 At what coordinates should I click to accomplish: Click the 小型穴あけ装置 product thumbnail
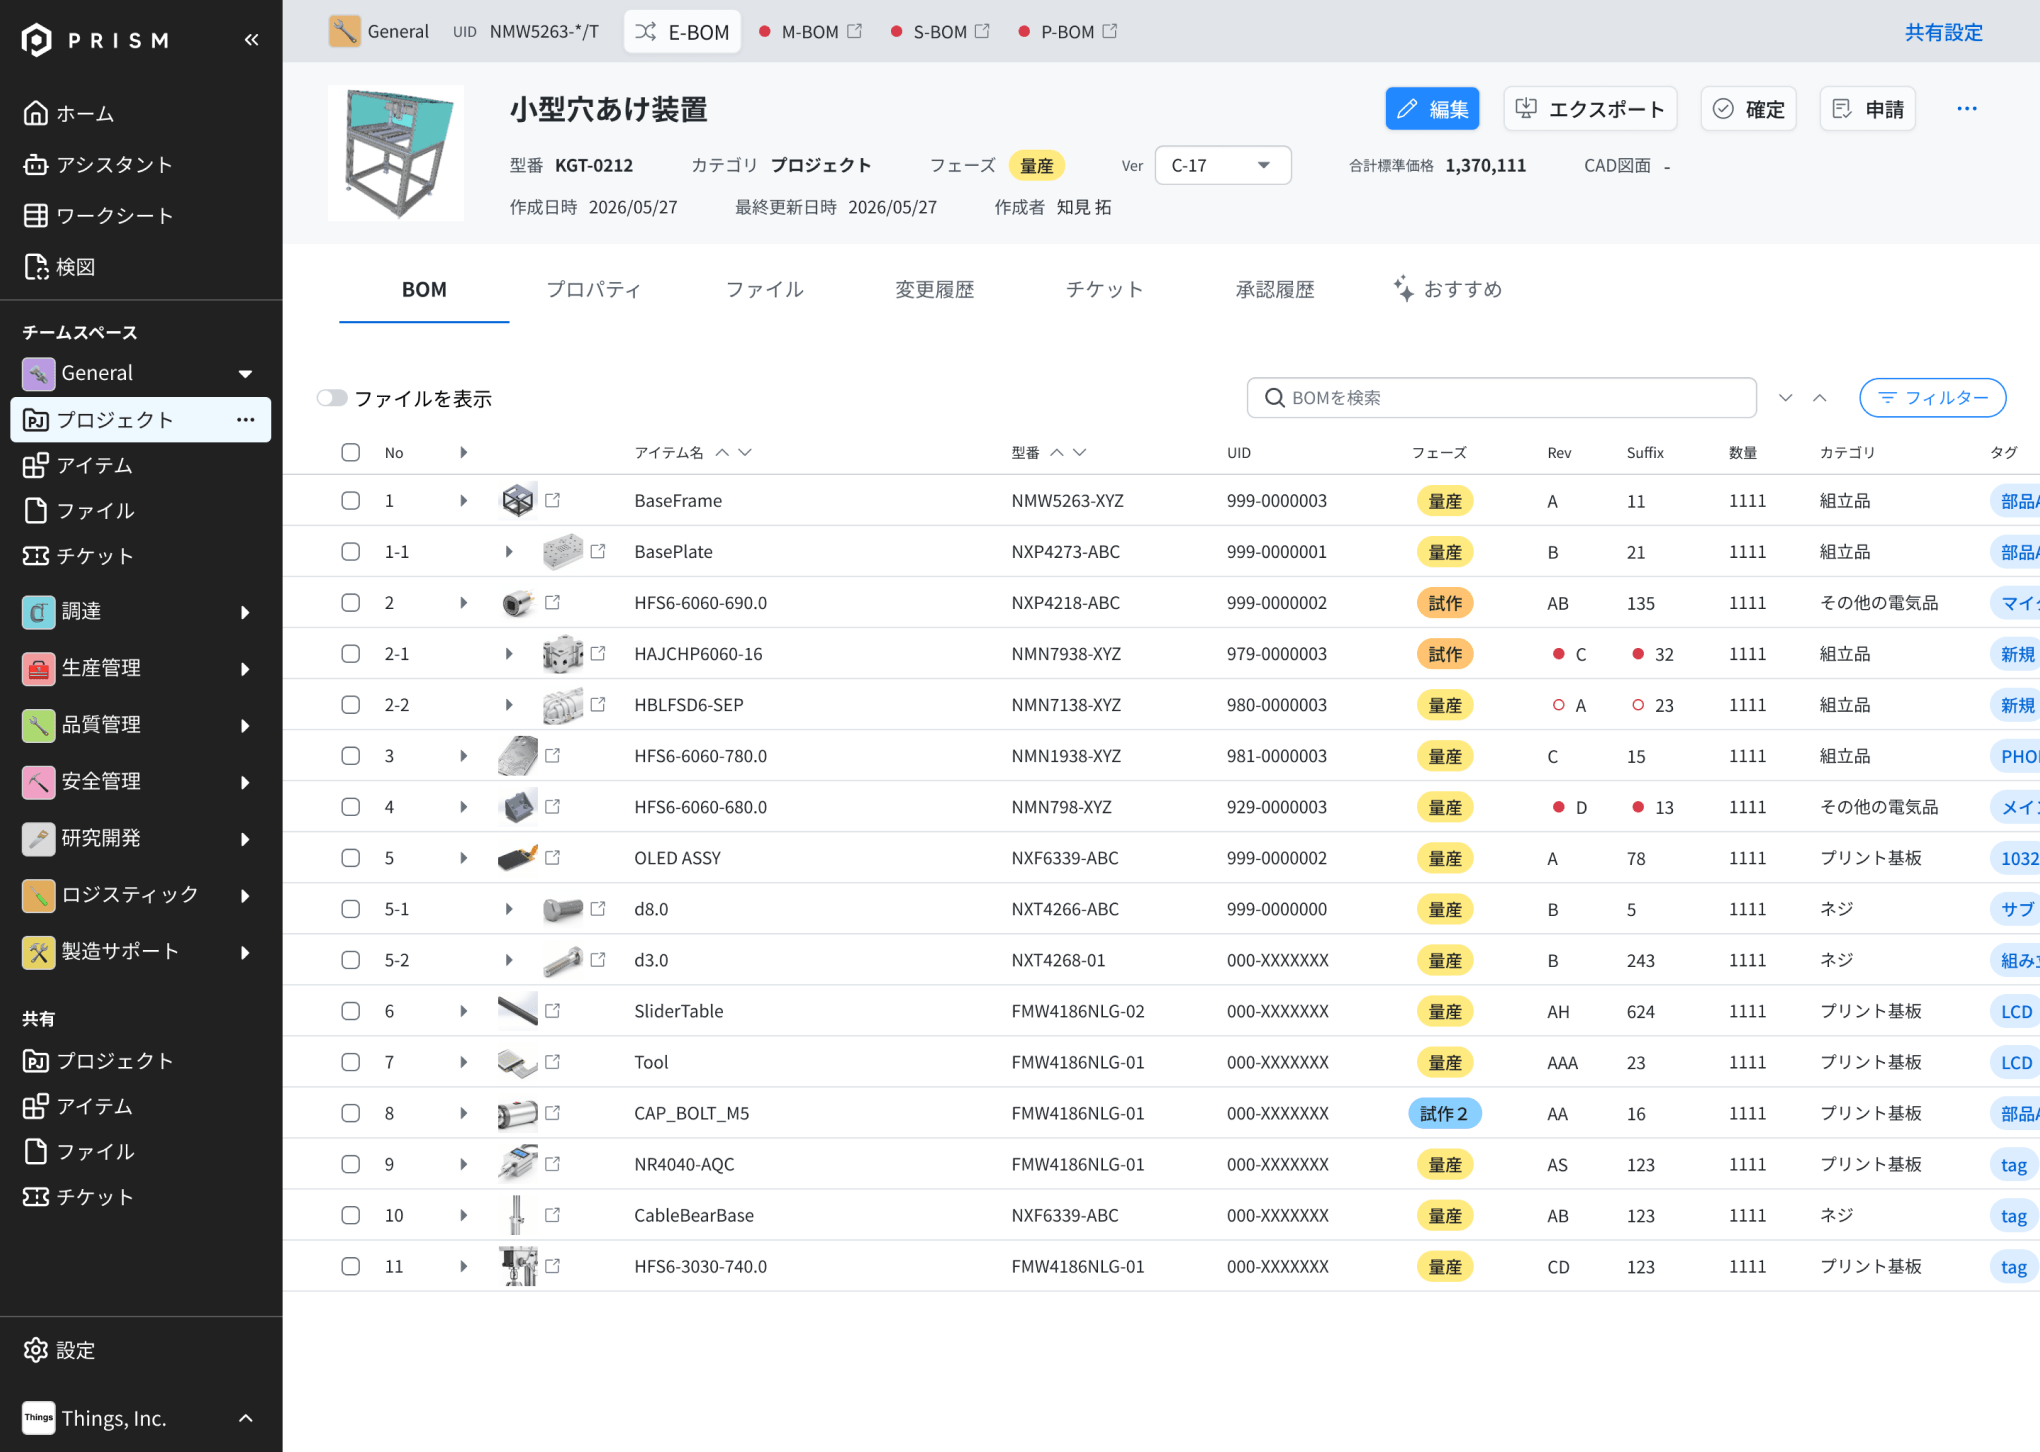coord(396,153)
